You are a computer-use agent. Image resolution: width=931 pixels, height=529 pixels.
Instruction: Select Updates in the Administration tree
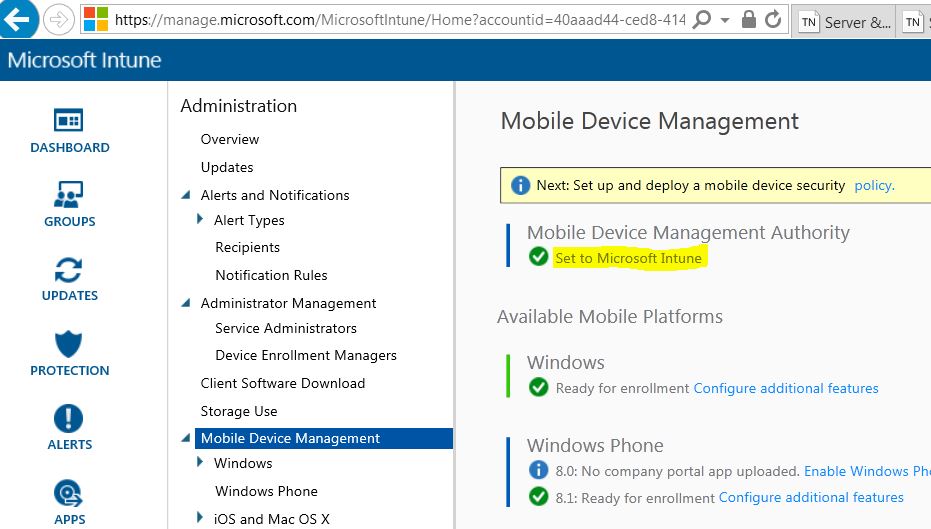click(x=227, y=167)
